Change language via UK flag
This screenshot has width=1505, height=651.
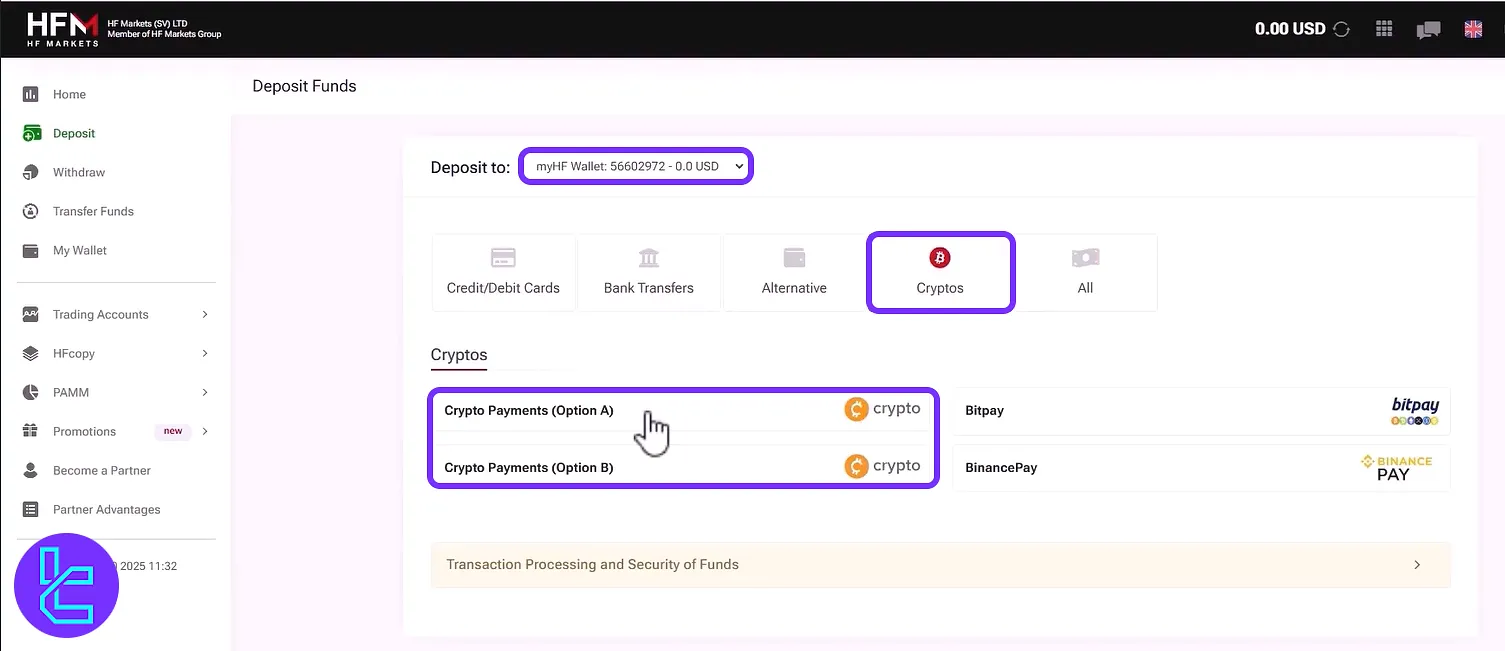[1473, 29]
